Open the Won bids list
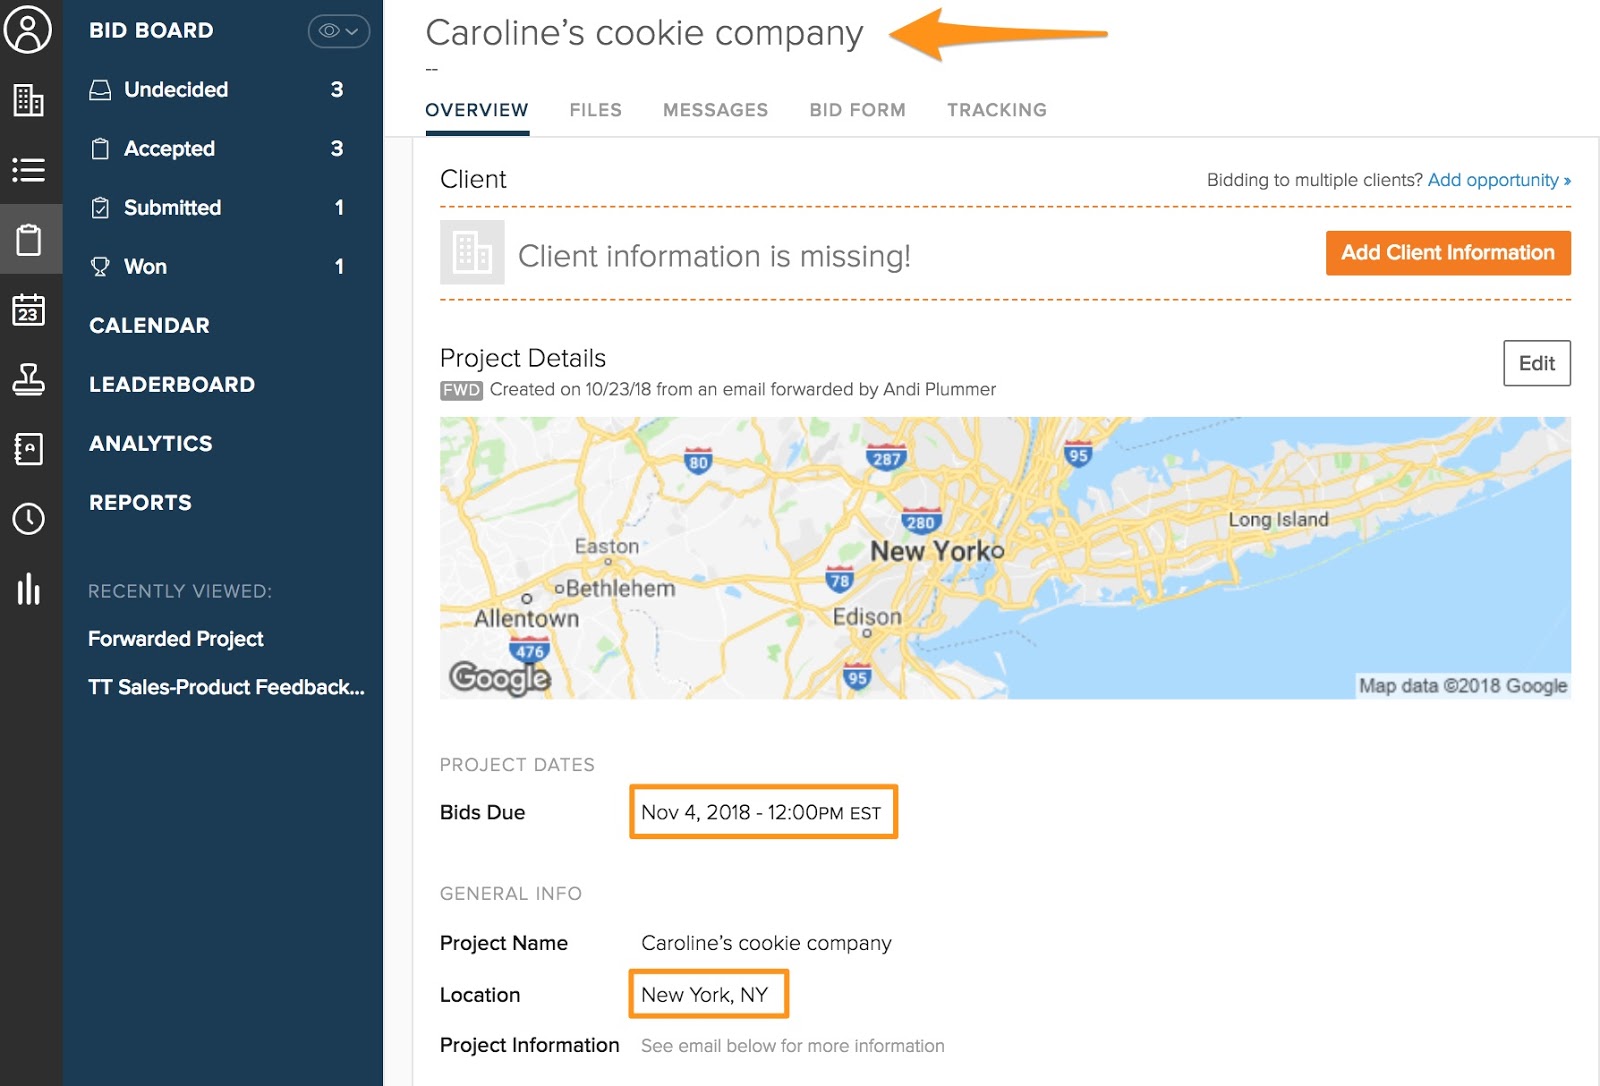This screenshot has height=1086, width=1600. coord(145,267)
